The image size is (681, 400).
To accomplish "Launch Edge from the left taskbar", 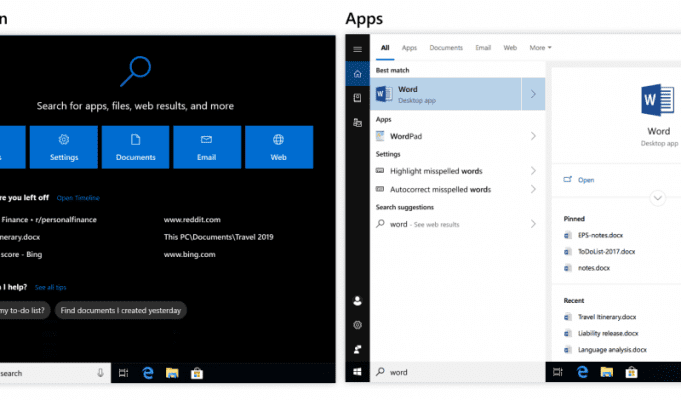I will point(148,373).
